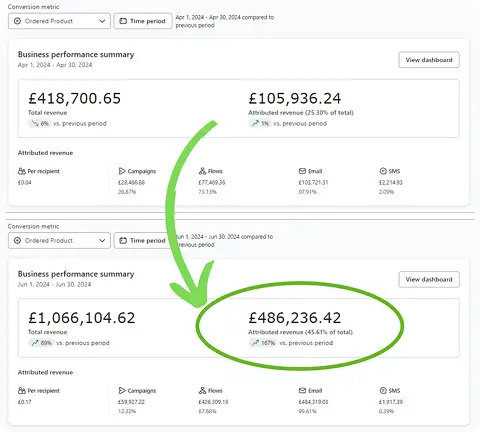Click the April SMS chat icon
The height and width of the screenshot is (432, 480).
(383, 171)
